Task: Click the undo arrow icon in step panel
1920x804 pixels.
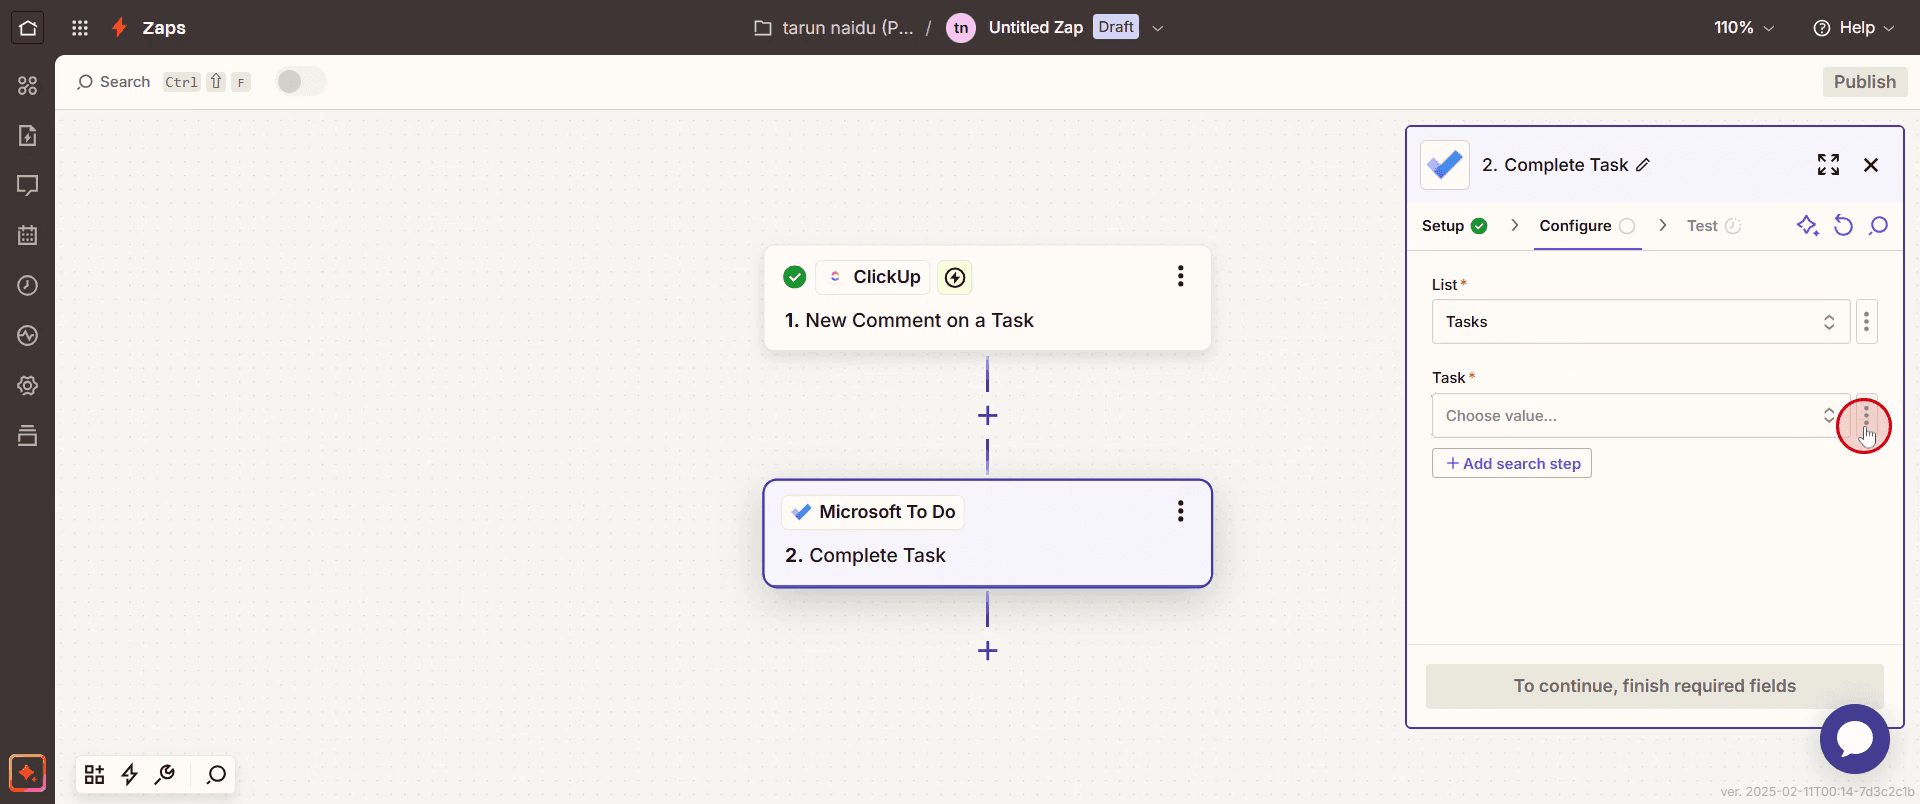Action: click(x=1843, y=226)
